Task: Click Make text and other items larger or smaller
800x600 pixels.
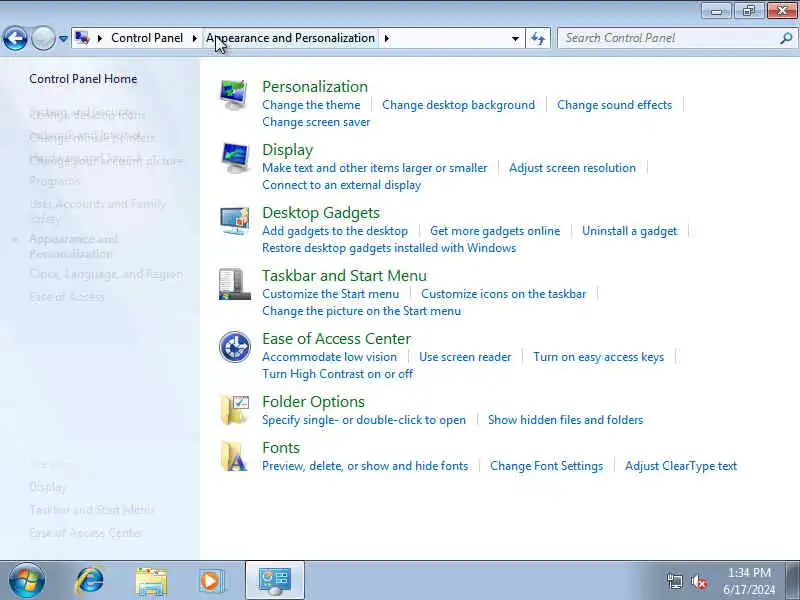Action: click(x=374, y=168)
